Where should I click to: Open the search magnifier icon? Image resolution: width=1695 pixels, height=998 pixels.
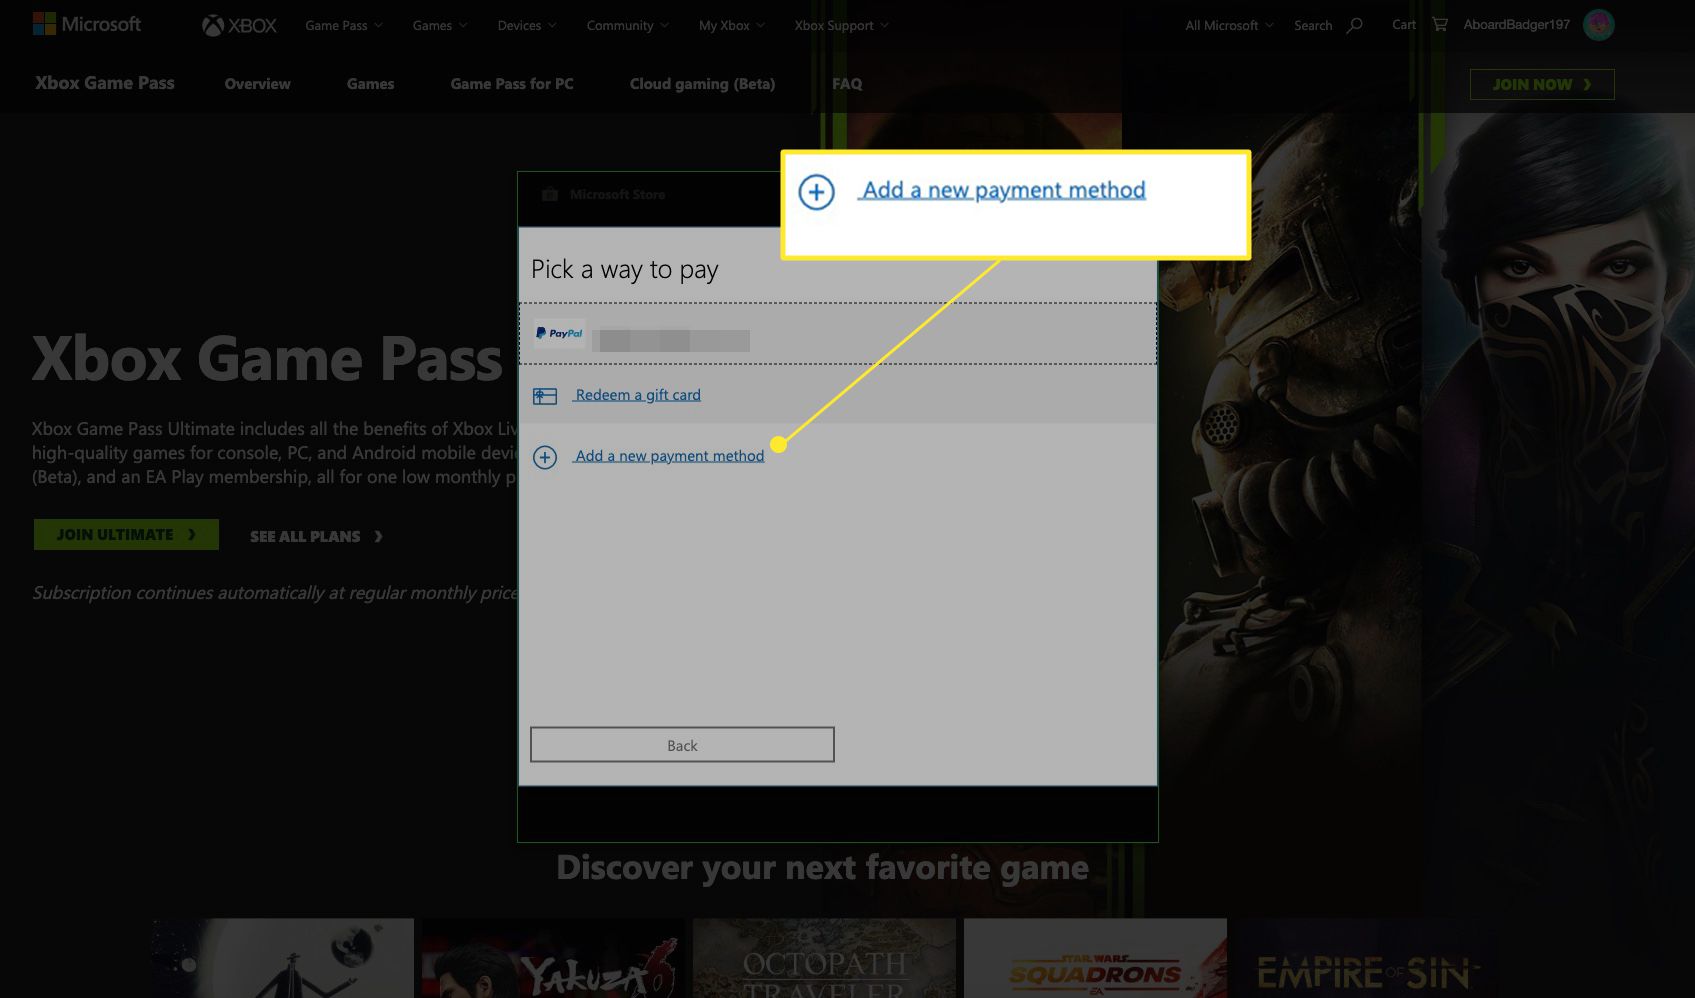(1355, 25)
